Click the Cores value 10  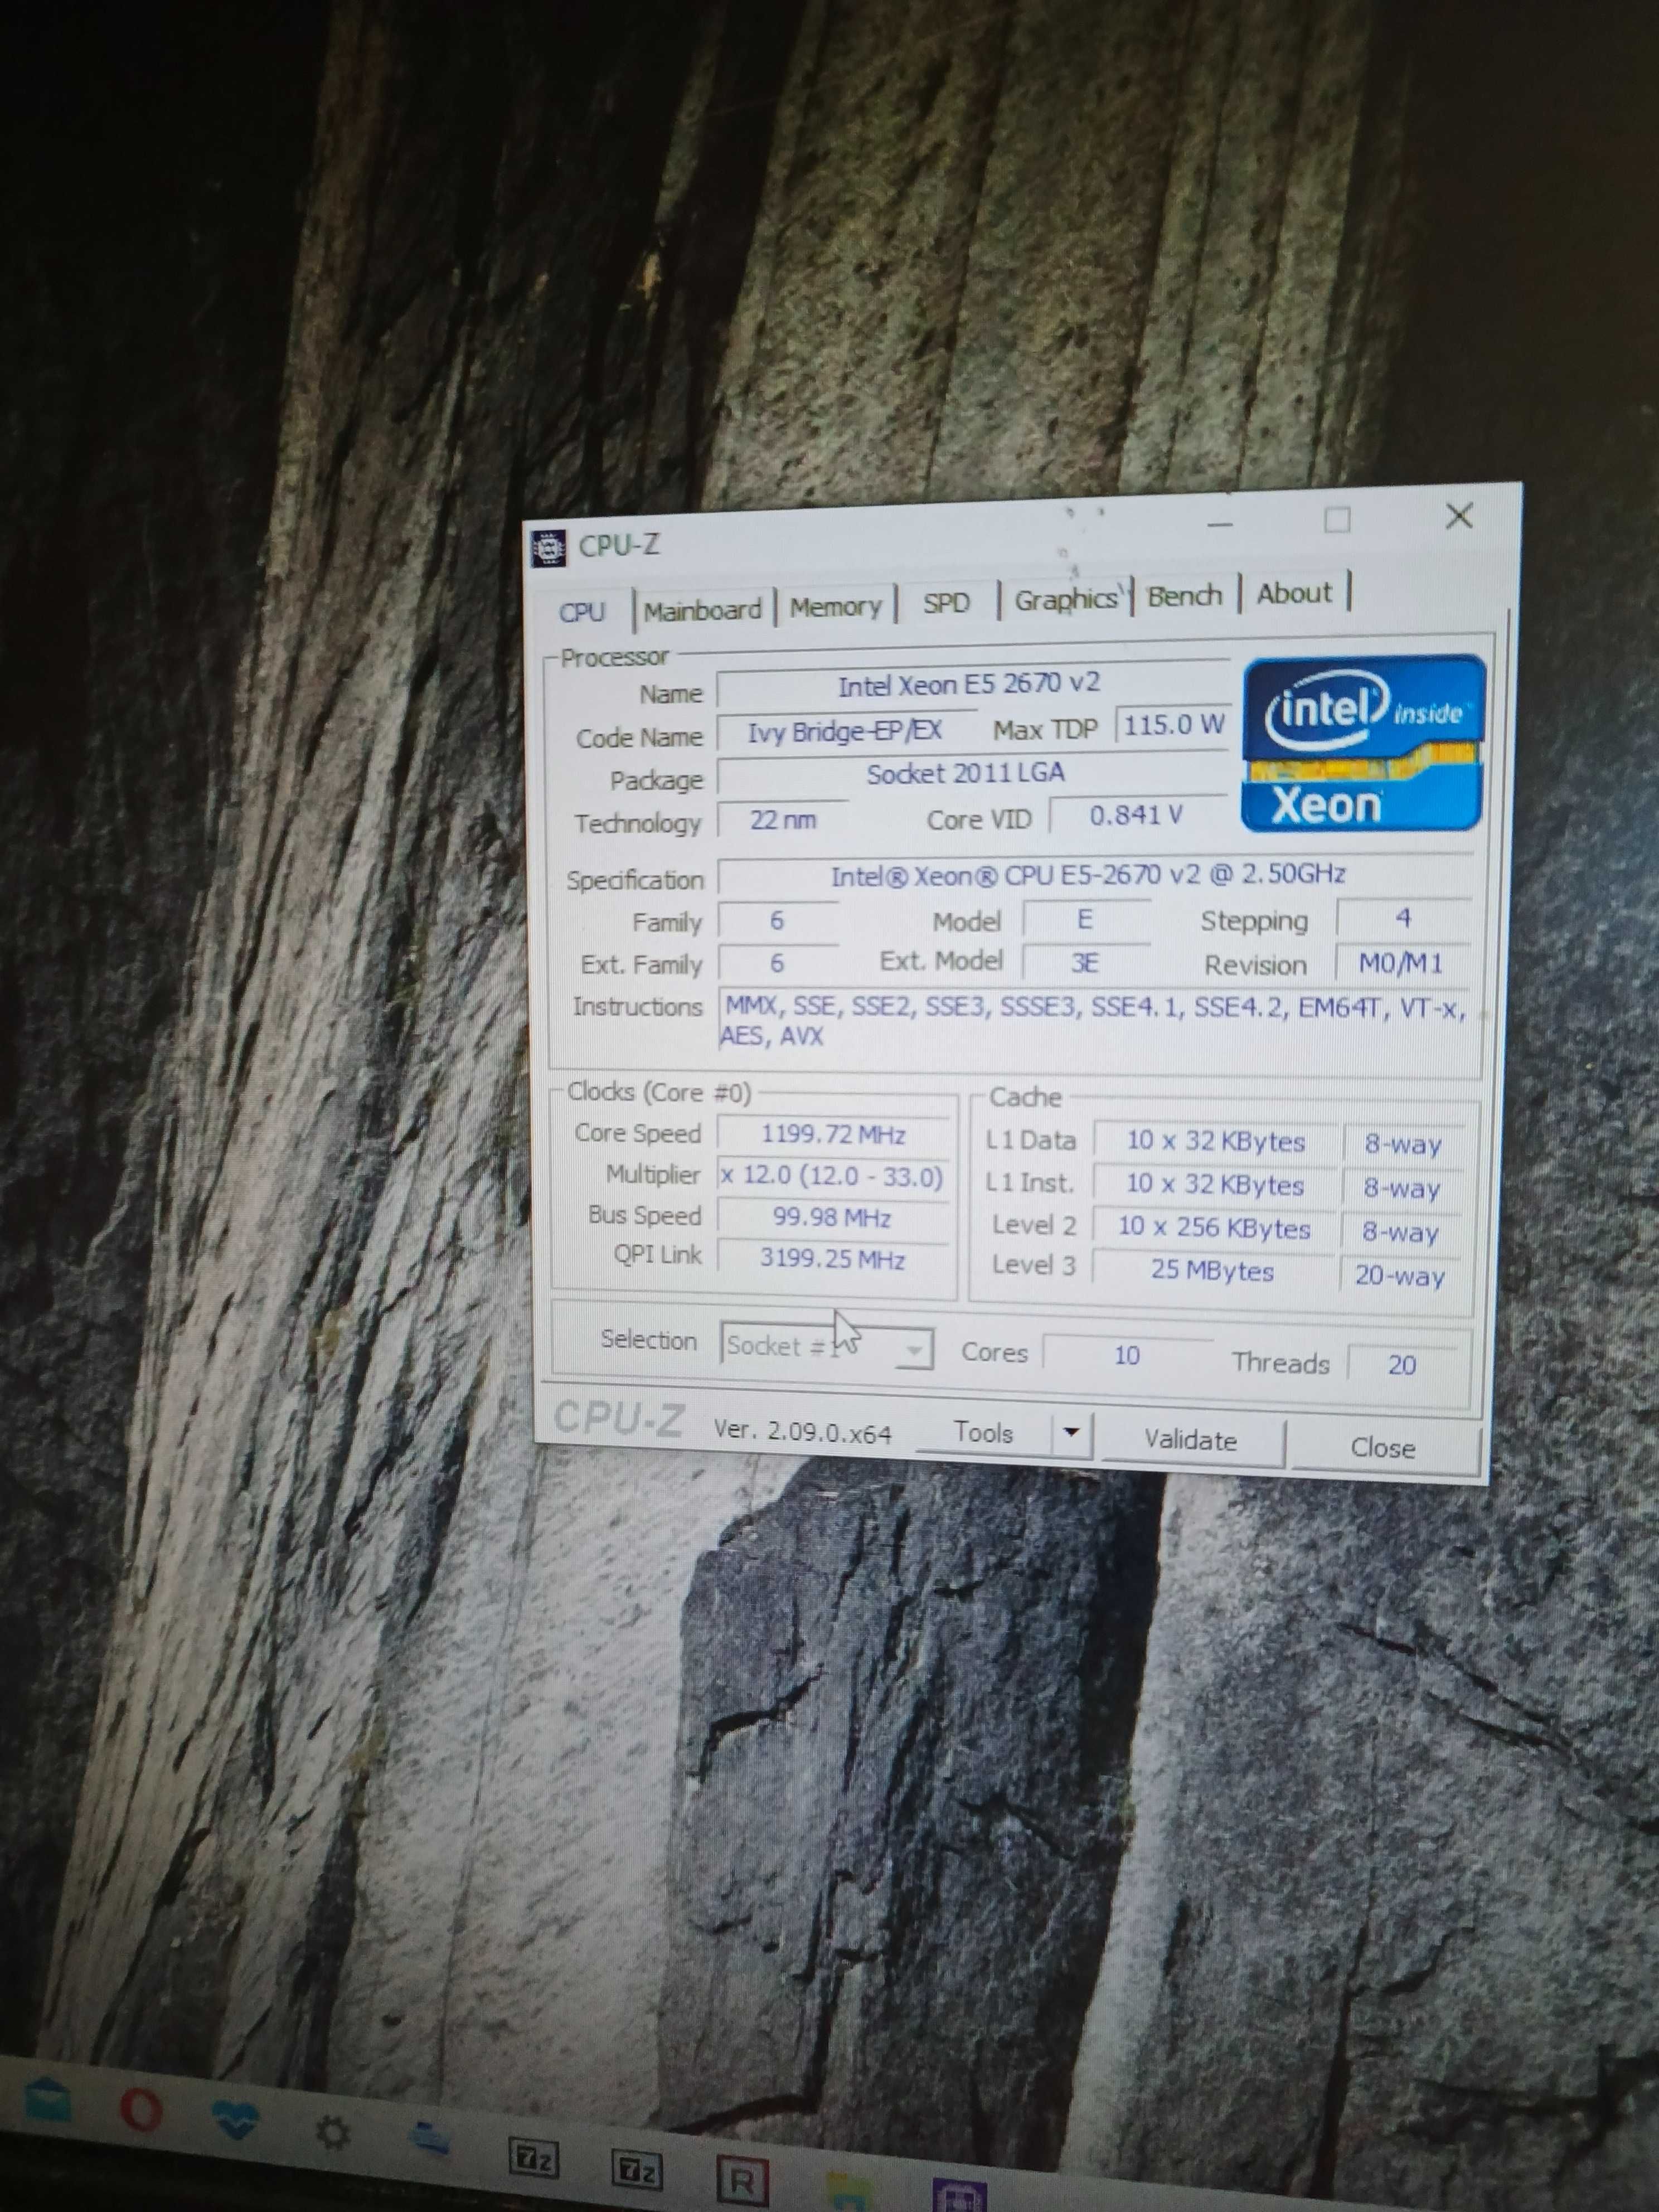(x=1127, y=1355)
